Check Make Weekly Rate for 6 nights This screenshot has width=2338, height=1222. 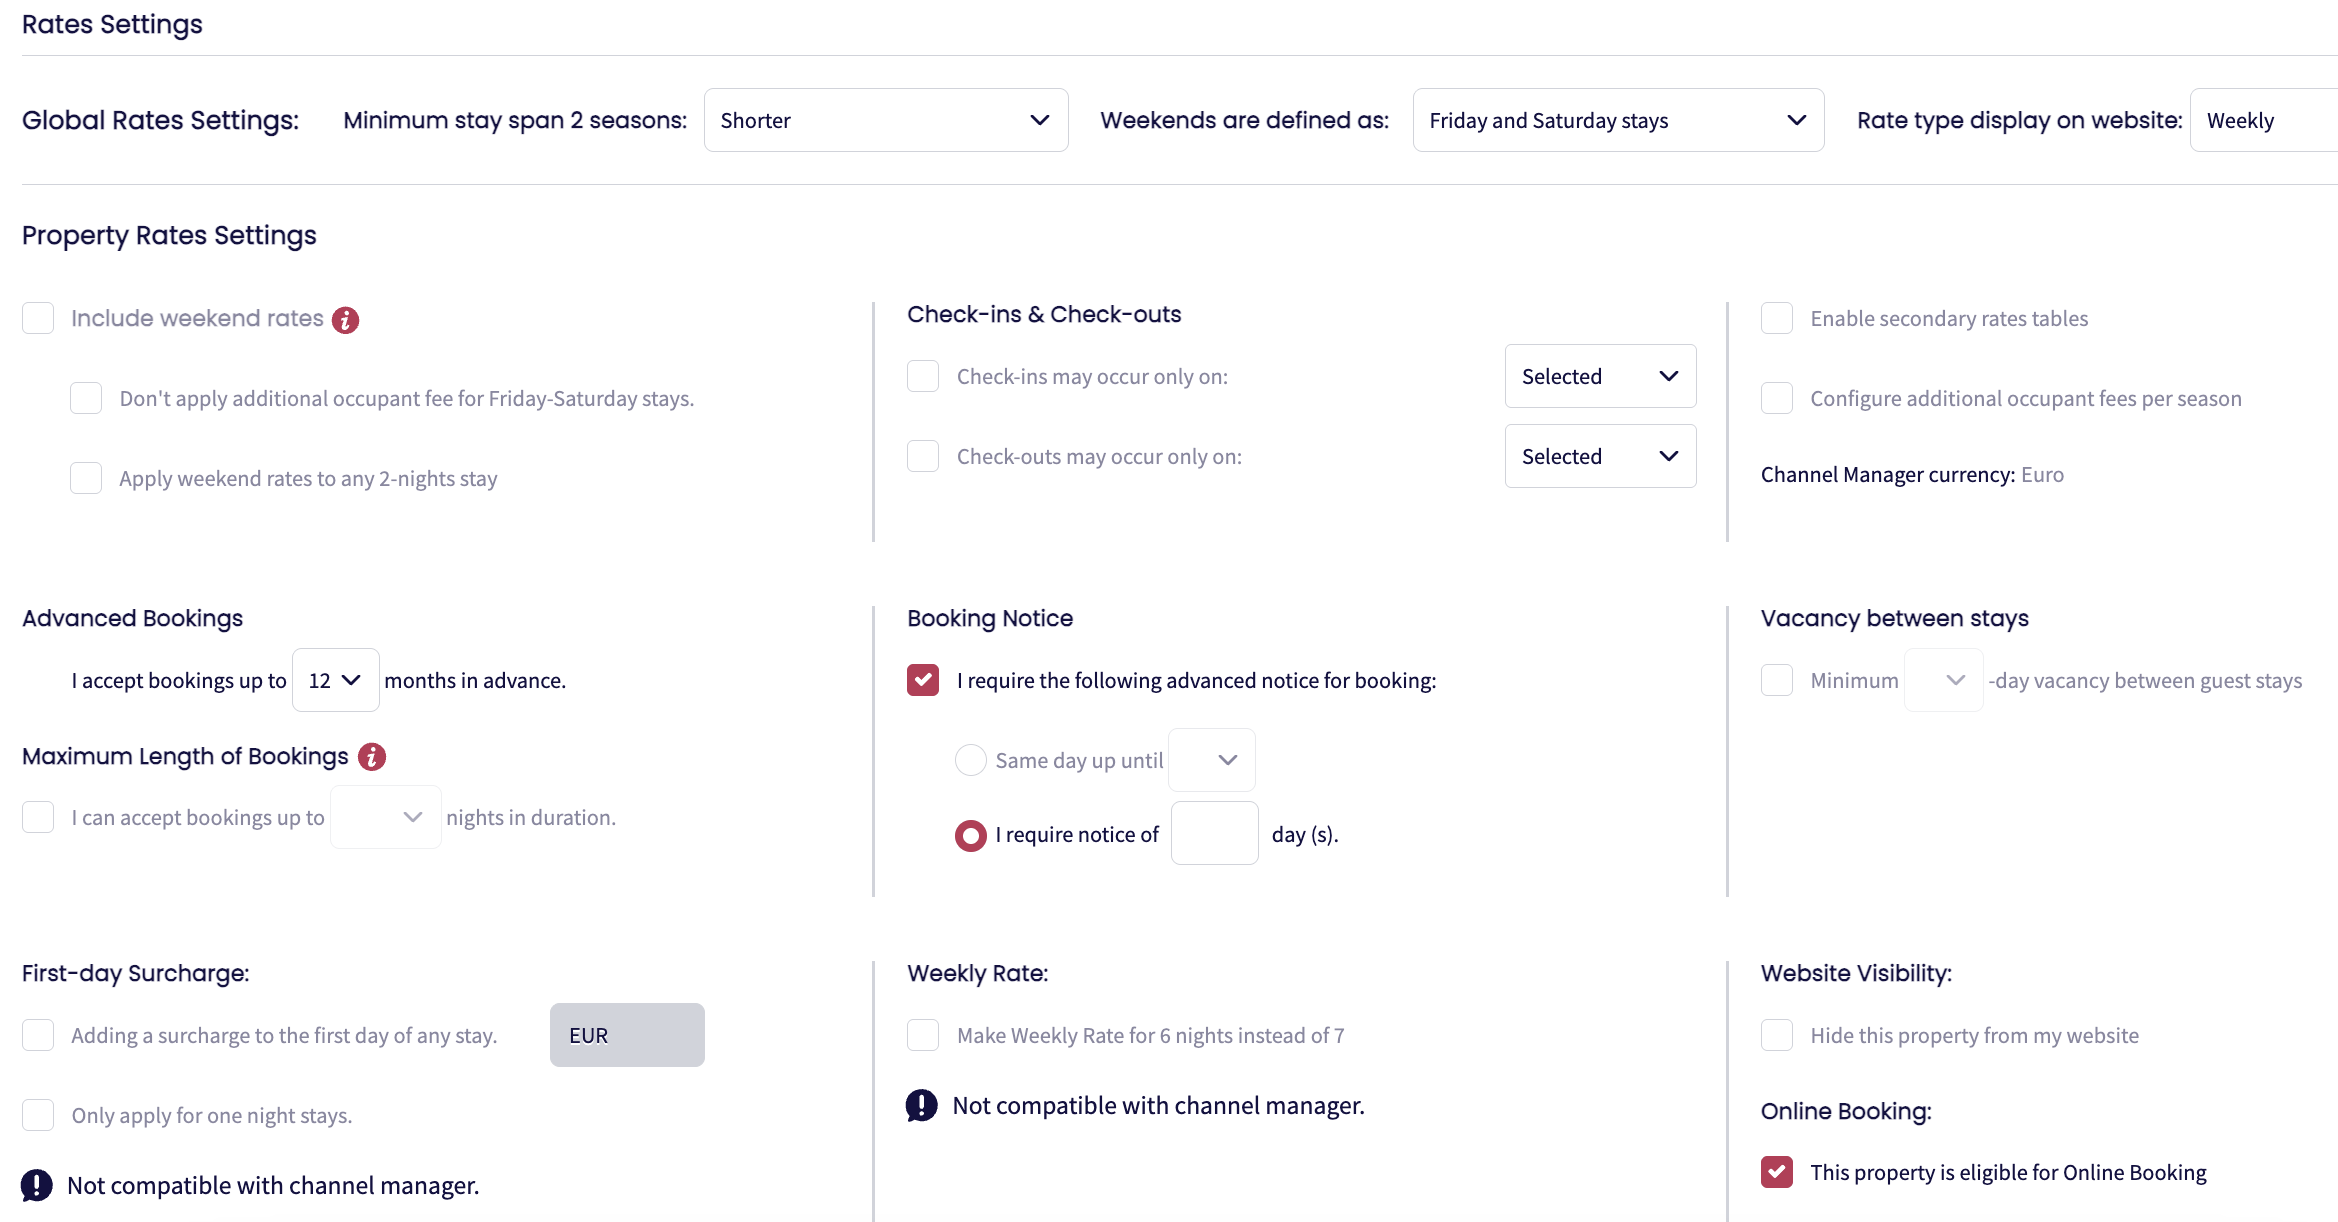tap(923, 1035)
